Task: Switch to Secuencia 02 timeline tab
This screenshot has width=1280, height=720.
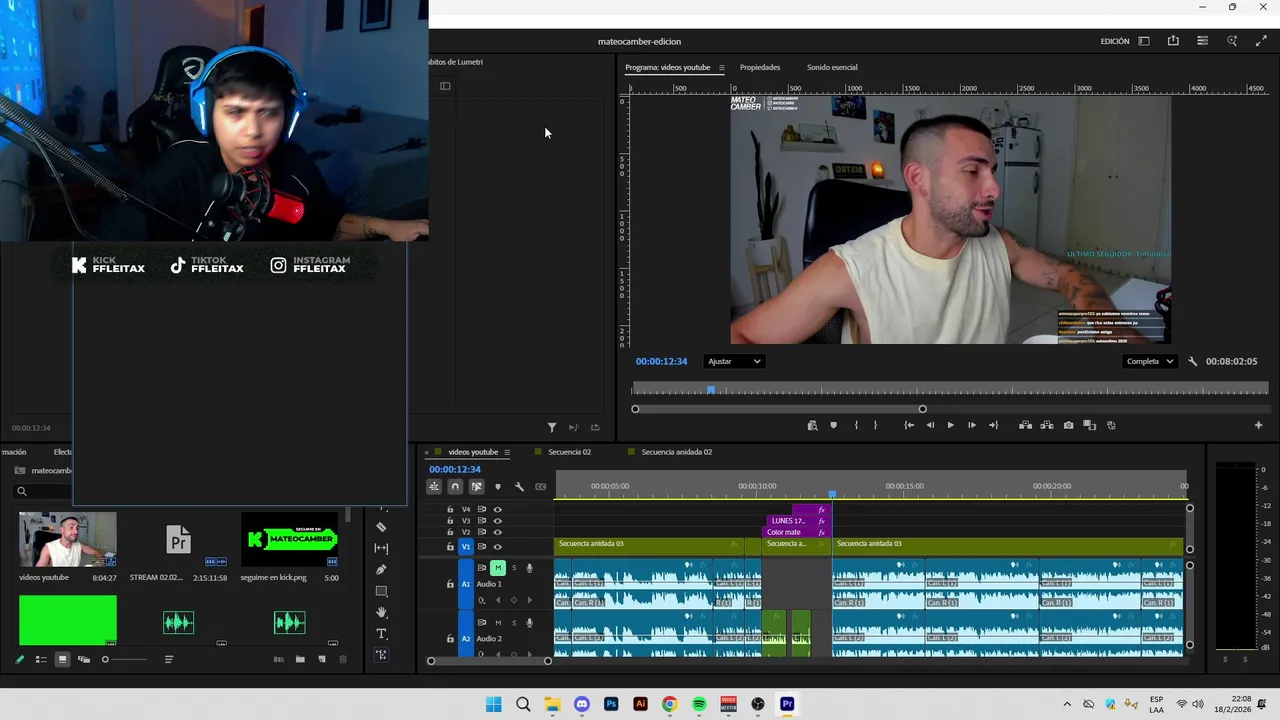Action: [569, 452]
